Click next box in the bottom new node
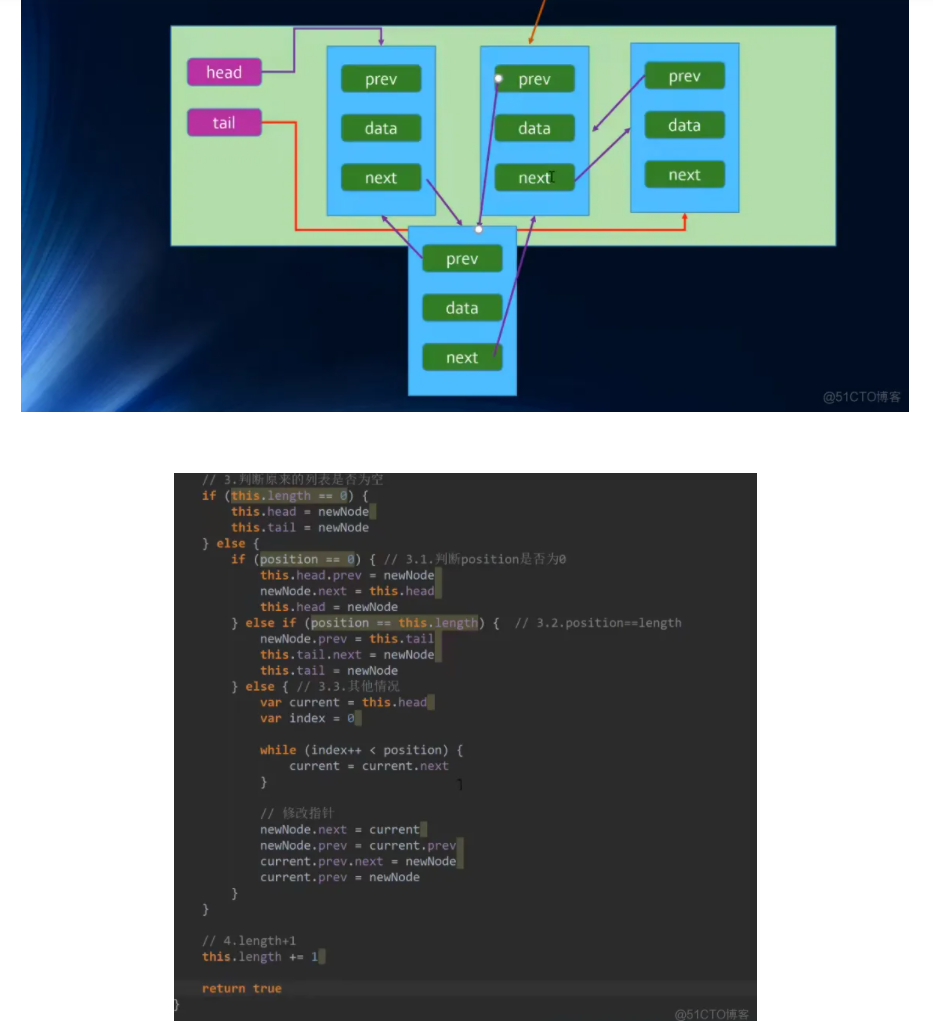This screenshot has height=1021, width=933. [x=462, y=357]
